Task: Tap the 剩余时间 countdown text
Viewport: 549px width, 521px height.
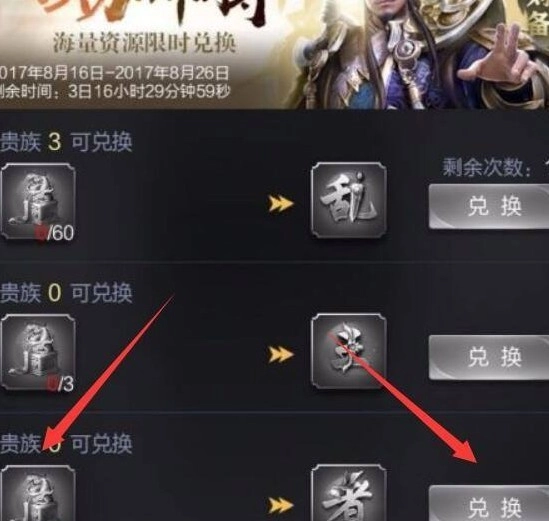Action: click(115, 92)
